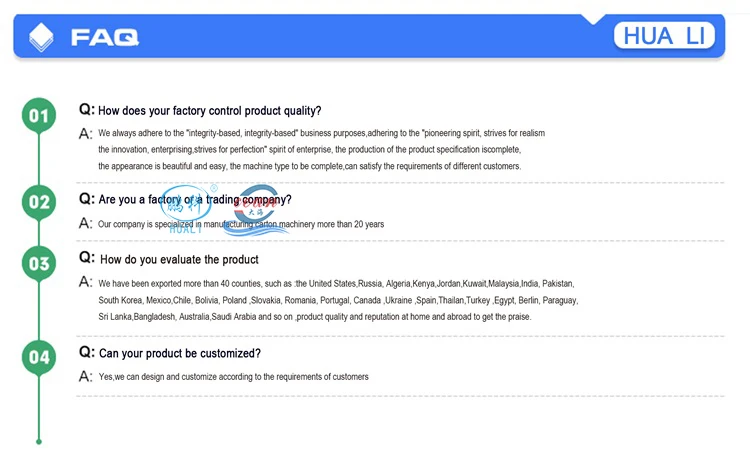Click the FAQ header title

point(104,38)
